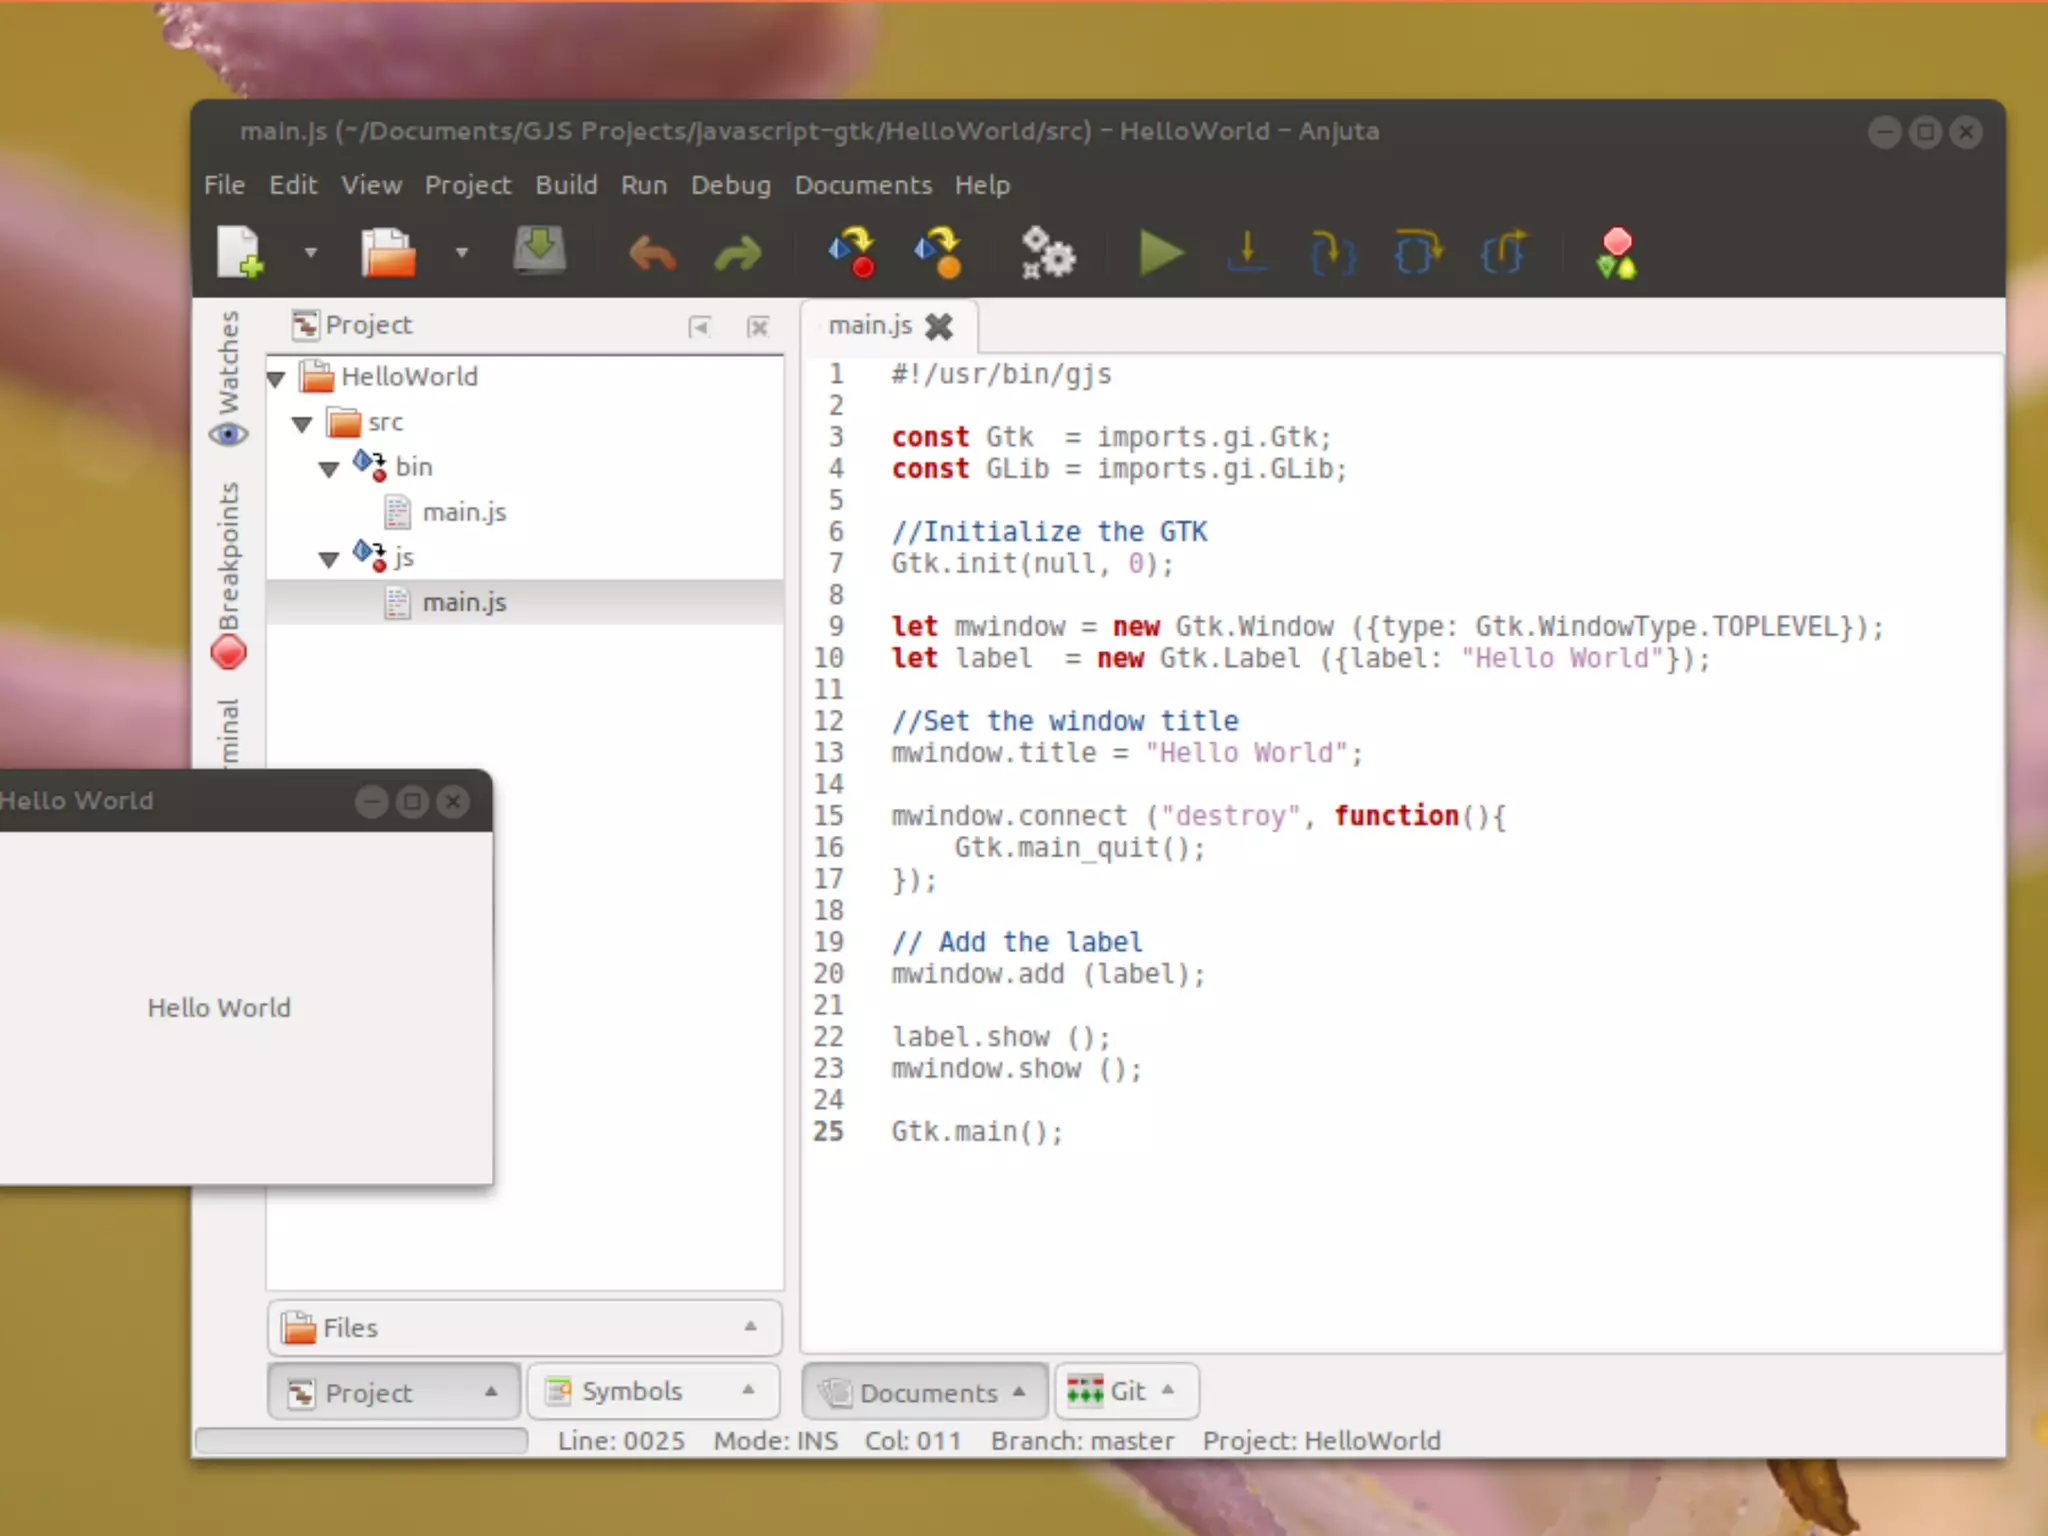Click the Step Out debug icon

(x=1503, y=252)
